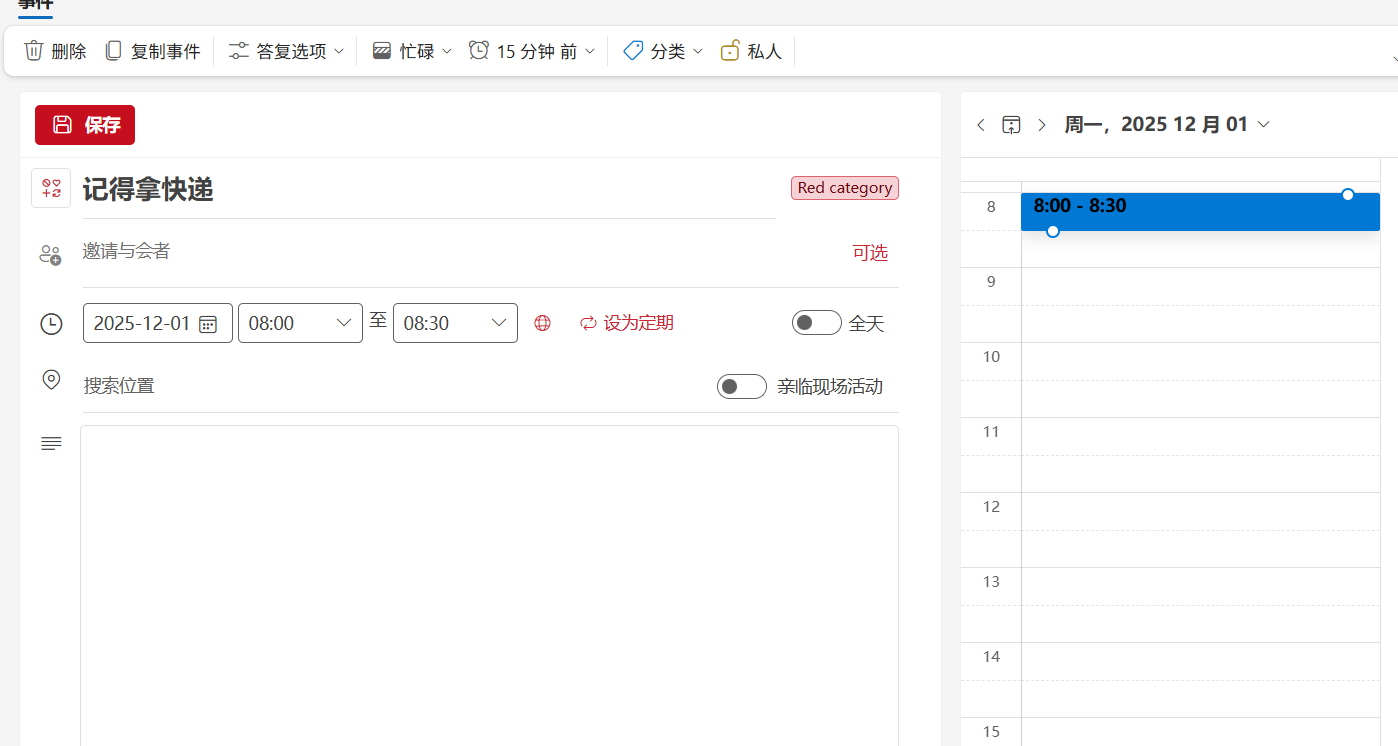Click the event block's top resize handle
Image resolution: width=1398 pixels, height=746 pixels.
[x=1348, y=194]
